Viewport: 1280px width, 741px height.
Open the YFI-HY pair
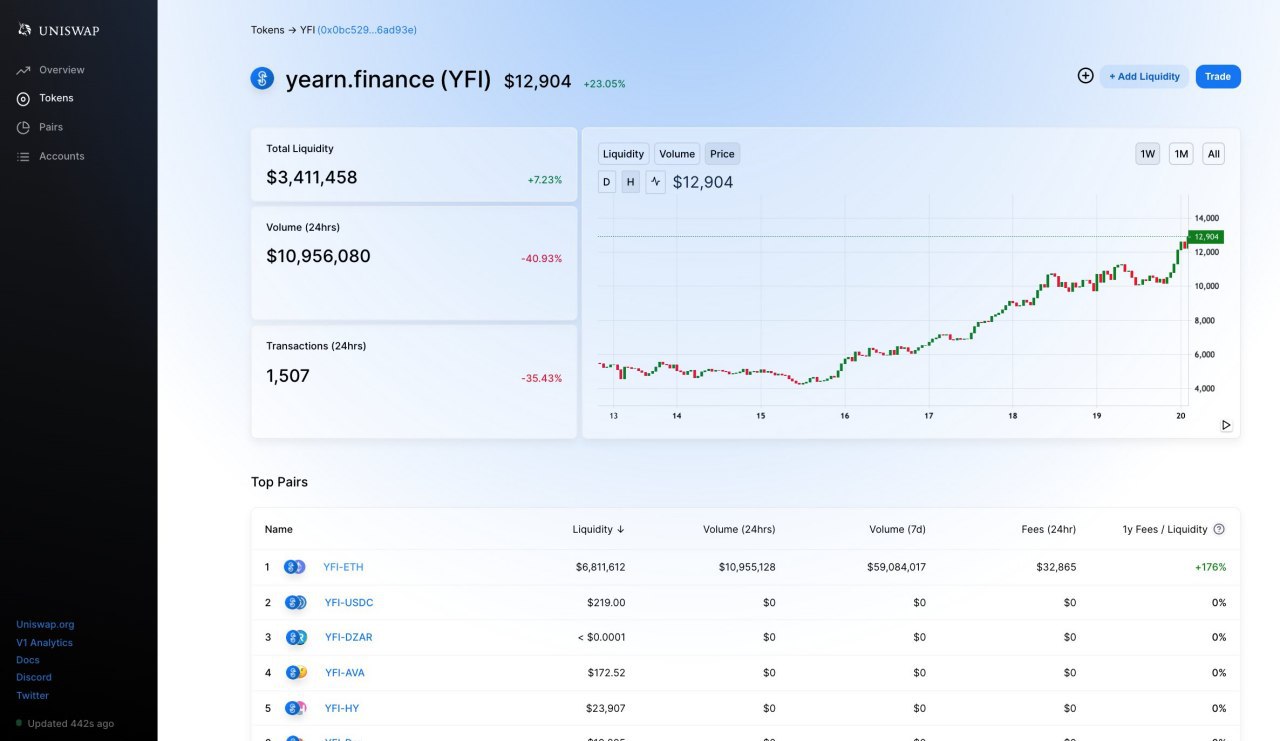342,708
